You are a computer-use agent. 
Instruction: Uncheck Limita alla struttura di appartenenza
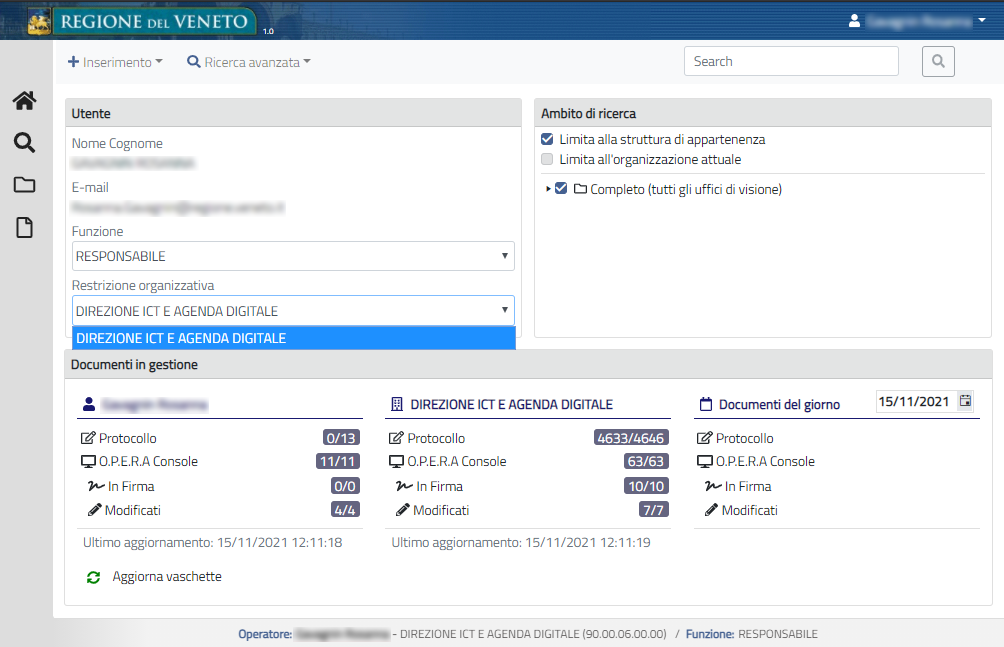pyautogui.click(x=547, y=139)
